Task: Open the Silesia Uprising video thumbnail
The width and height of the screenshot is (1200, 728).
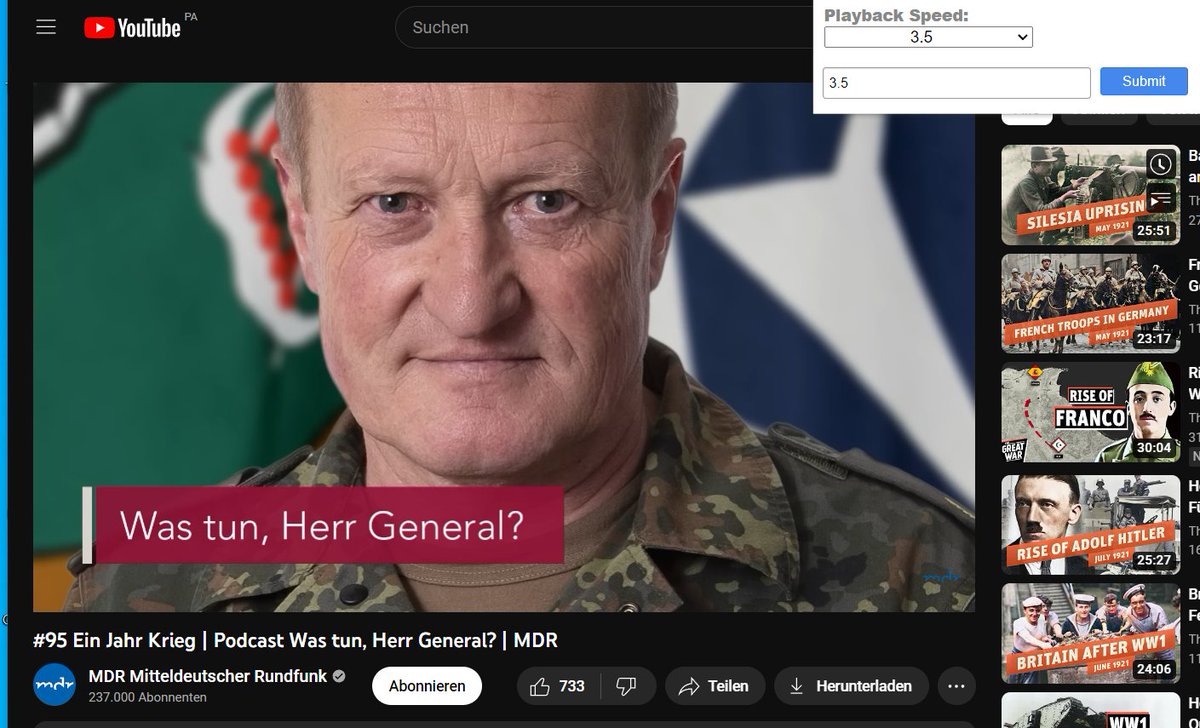Action: point(1090,195)
